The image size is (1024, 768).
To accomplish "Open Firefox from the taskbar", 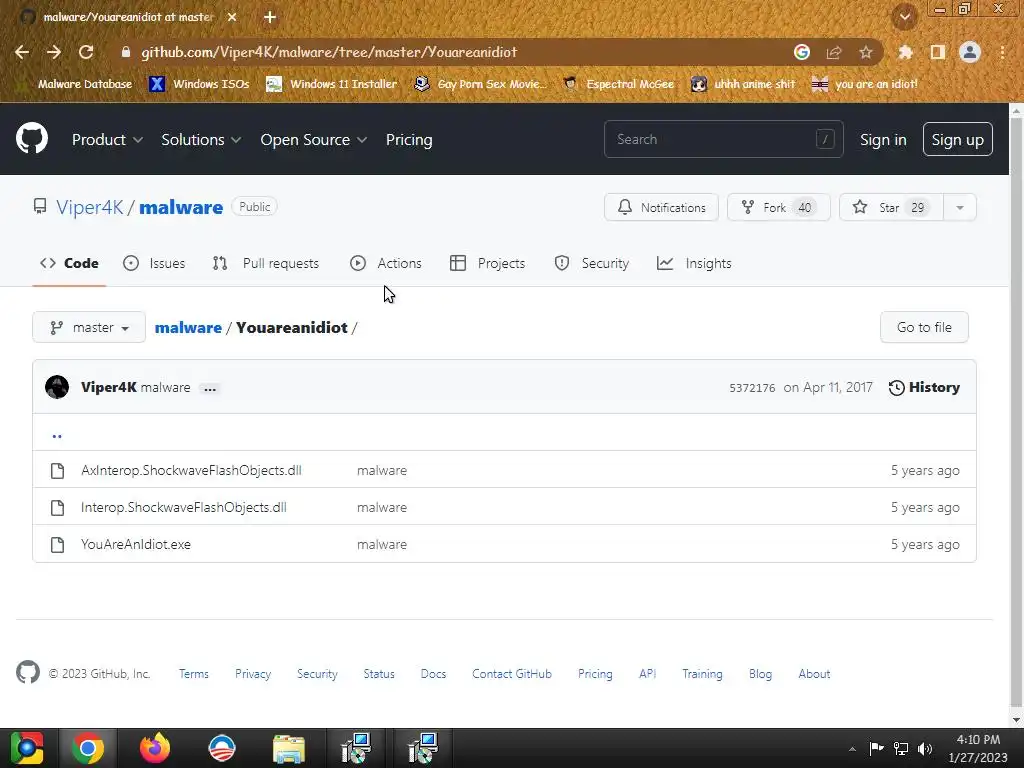I will pos(155,748).
